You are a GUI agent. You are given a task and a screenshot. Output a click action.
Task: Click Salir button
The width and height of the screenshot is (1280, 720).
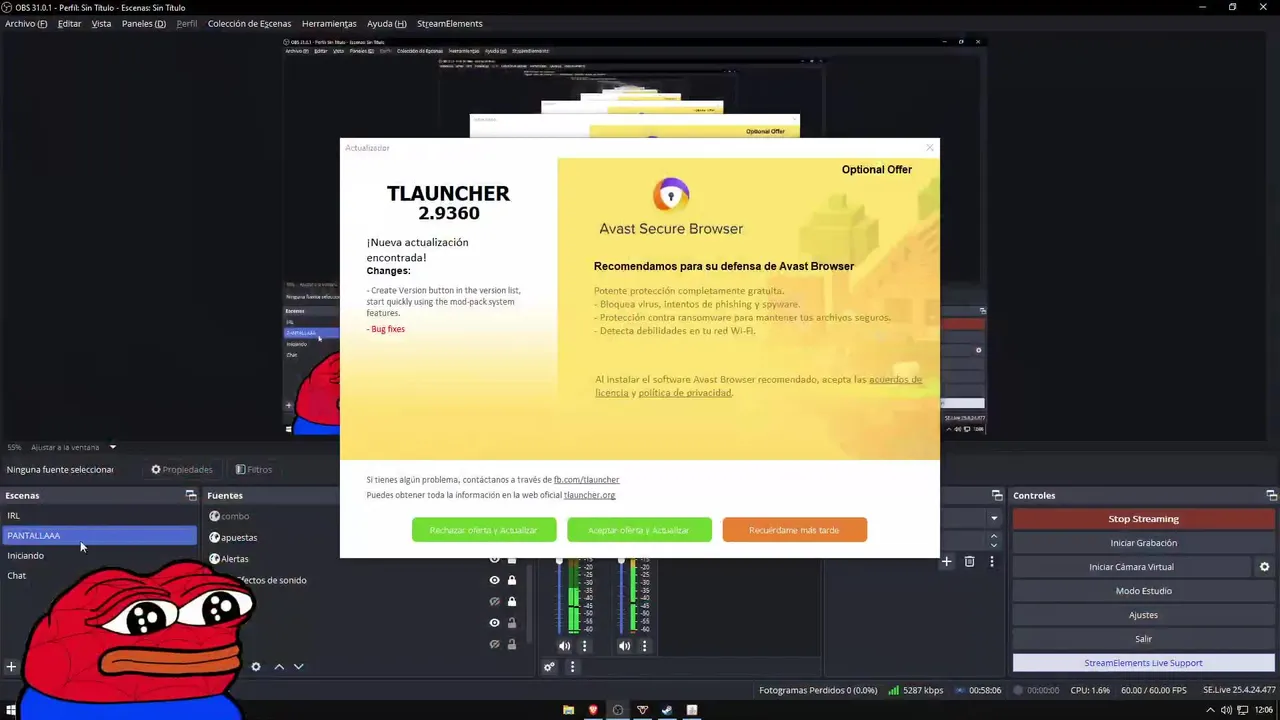tap(1143, 639)
